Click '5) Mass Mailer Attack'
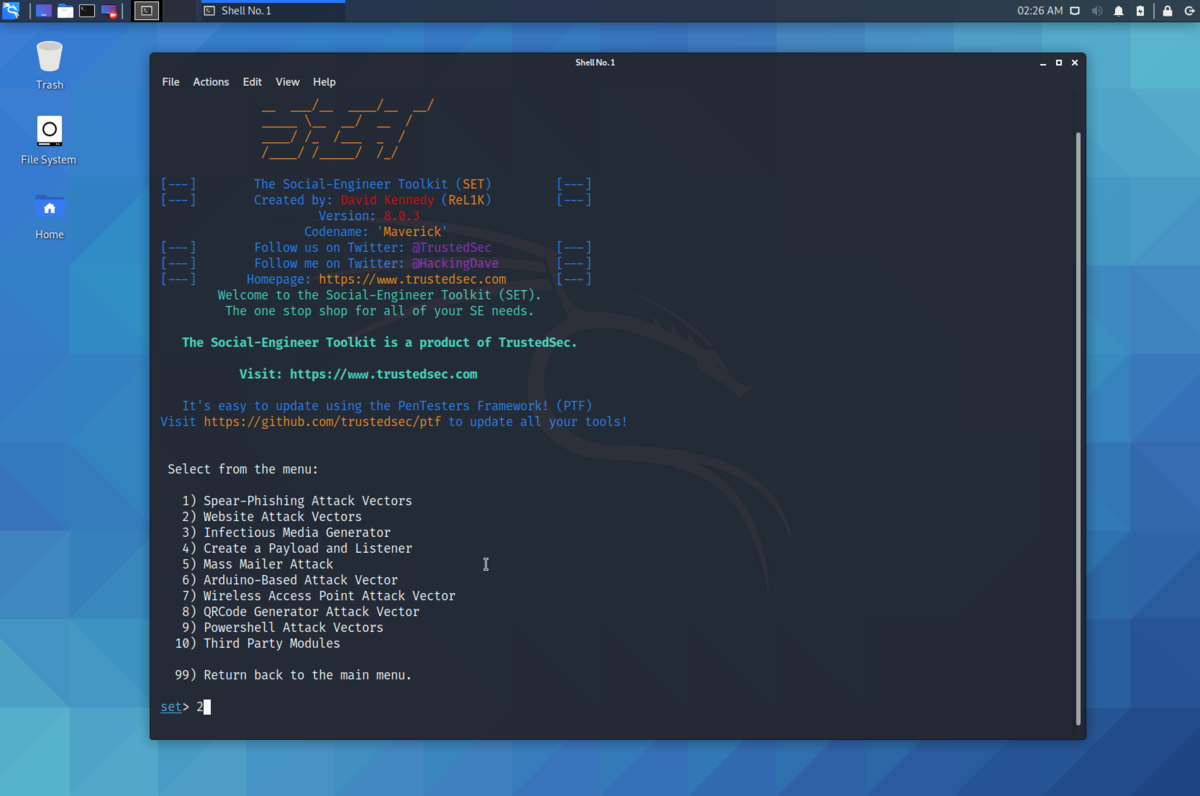The image size is (1200, 796). click(257, 564)
